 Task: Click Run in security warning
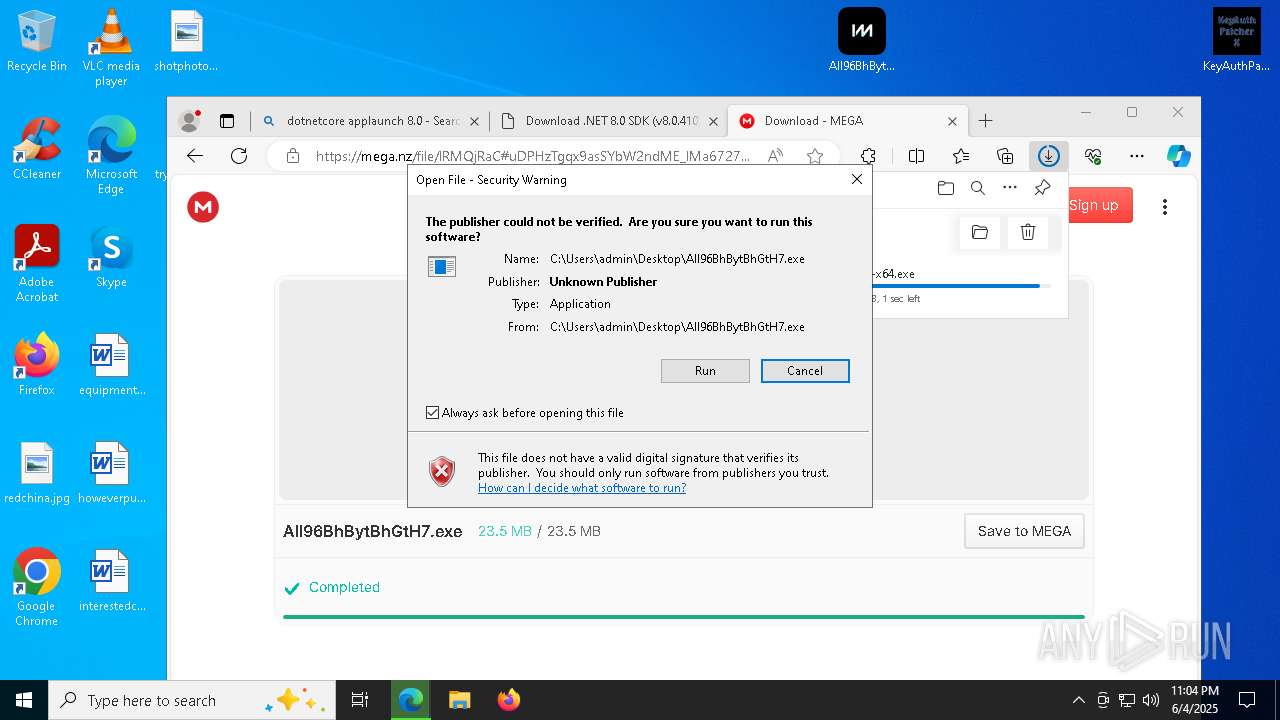coord(705,371)
